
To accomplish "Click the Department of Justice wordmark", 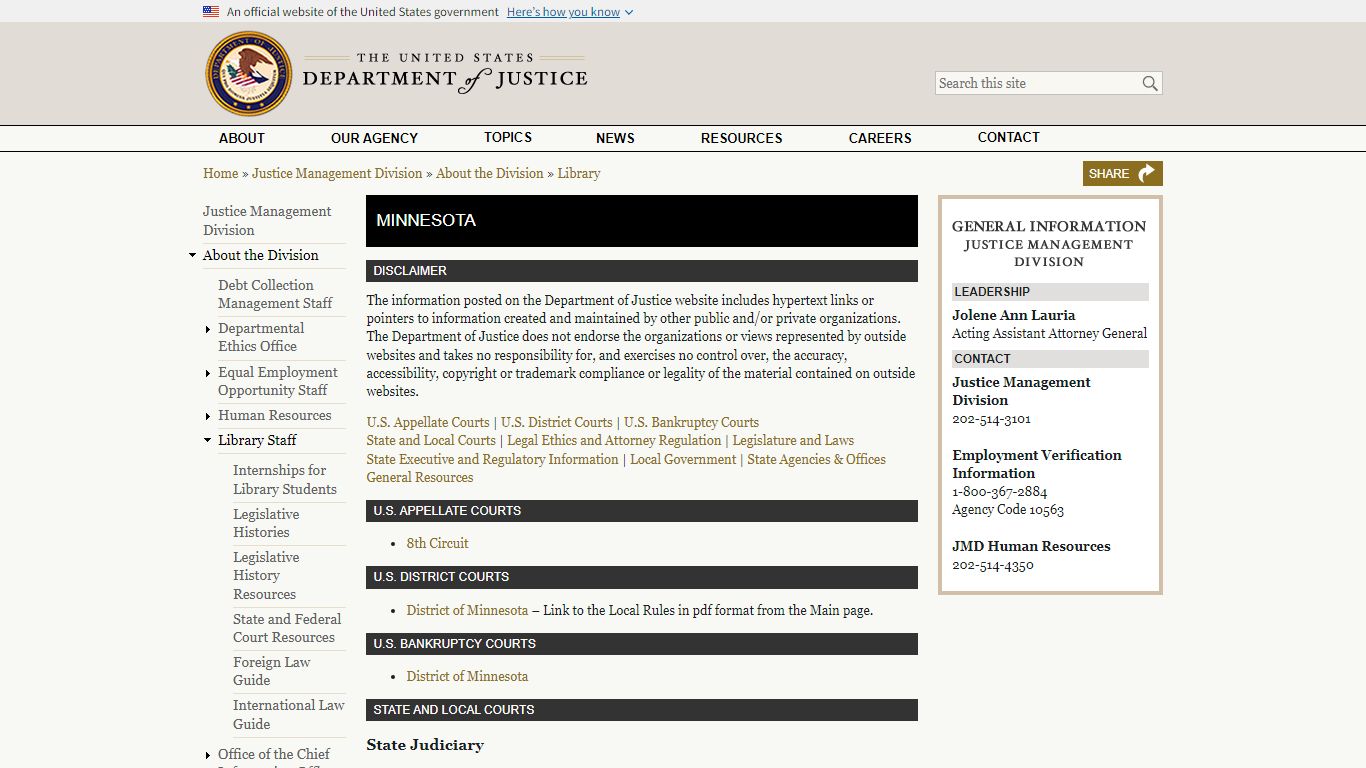I will pos(445,73).
